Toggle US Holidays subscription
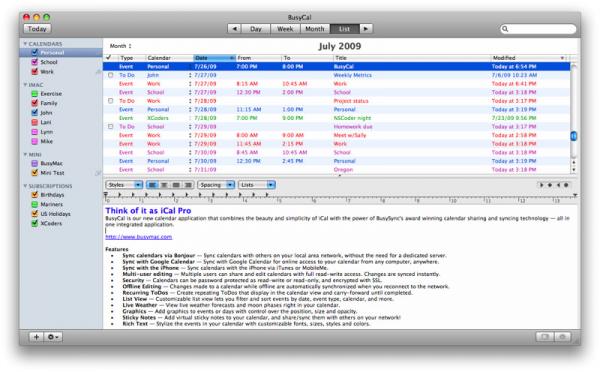Screen dimensions: 600x372 click(x=34, y=214)
